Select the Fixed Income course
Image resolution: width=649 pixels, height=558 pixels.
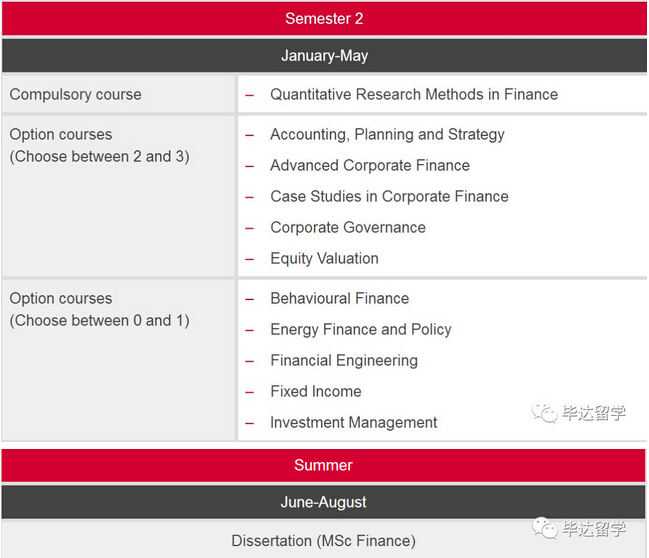click(x=316, y=391)
